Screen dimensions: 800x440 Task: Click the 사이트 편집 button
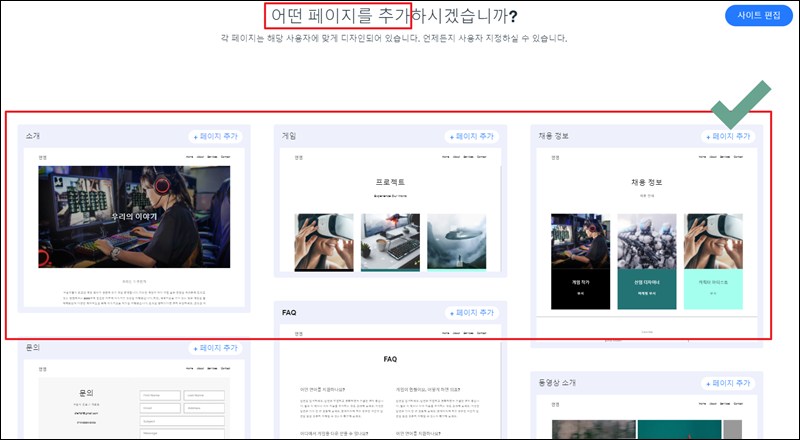759,15
